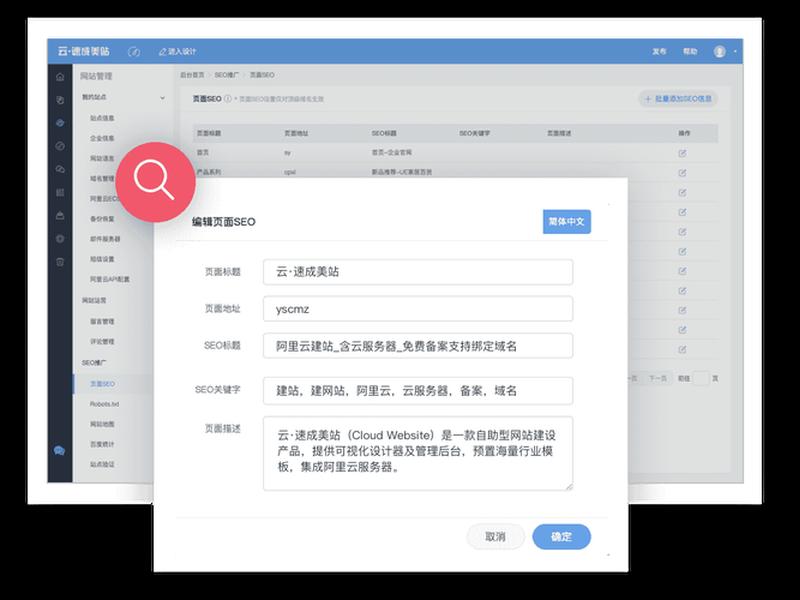Open 短信设置 in the sidebar

tap(103, 259)
